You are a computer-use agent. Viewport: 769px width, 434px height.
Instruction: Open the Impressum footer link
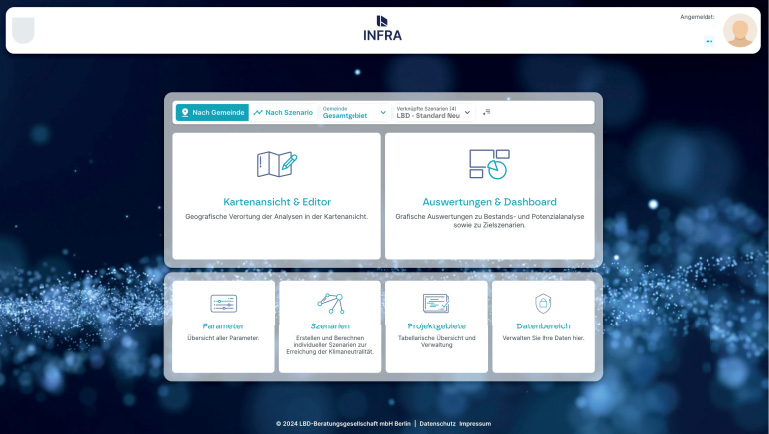click(x=475, y=424)
